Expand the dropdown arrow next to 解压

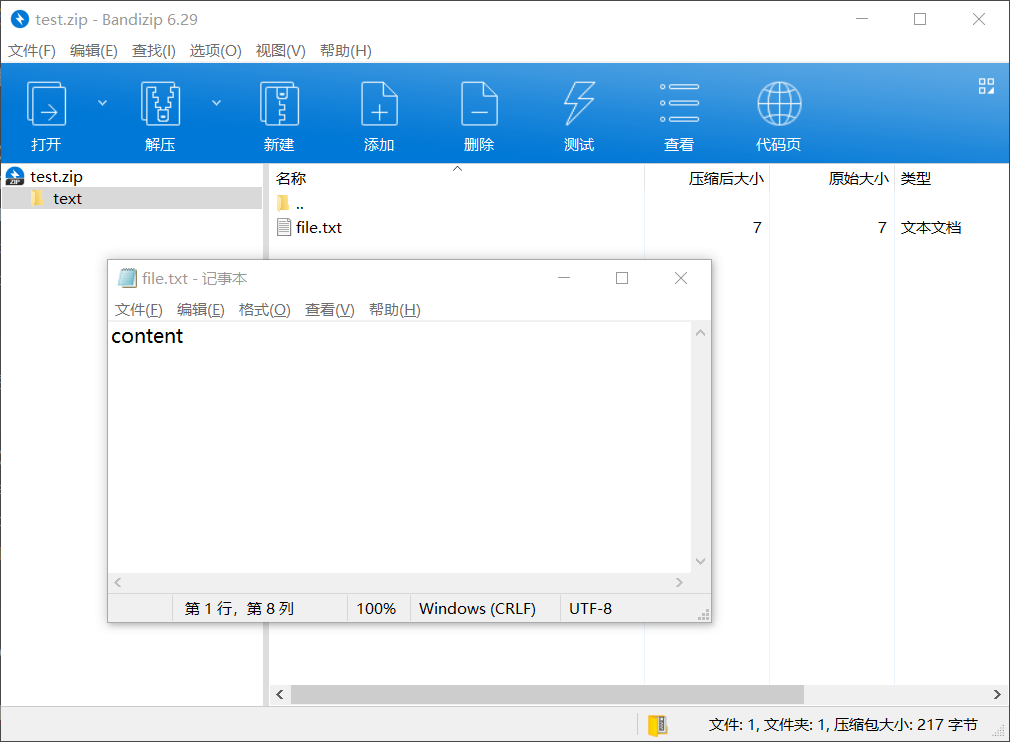tap(216, 103)
